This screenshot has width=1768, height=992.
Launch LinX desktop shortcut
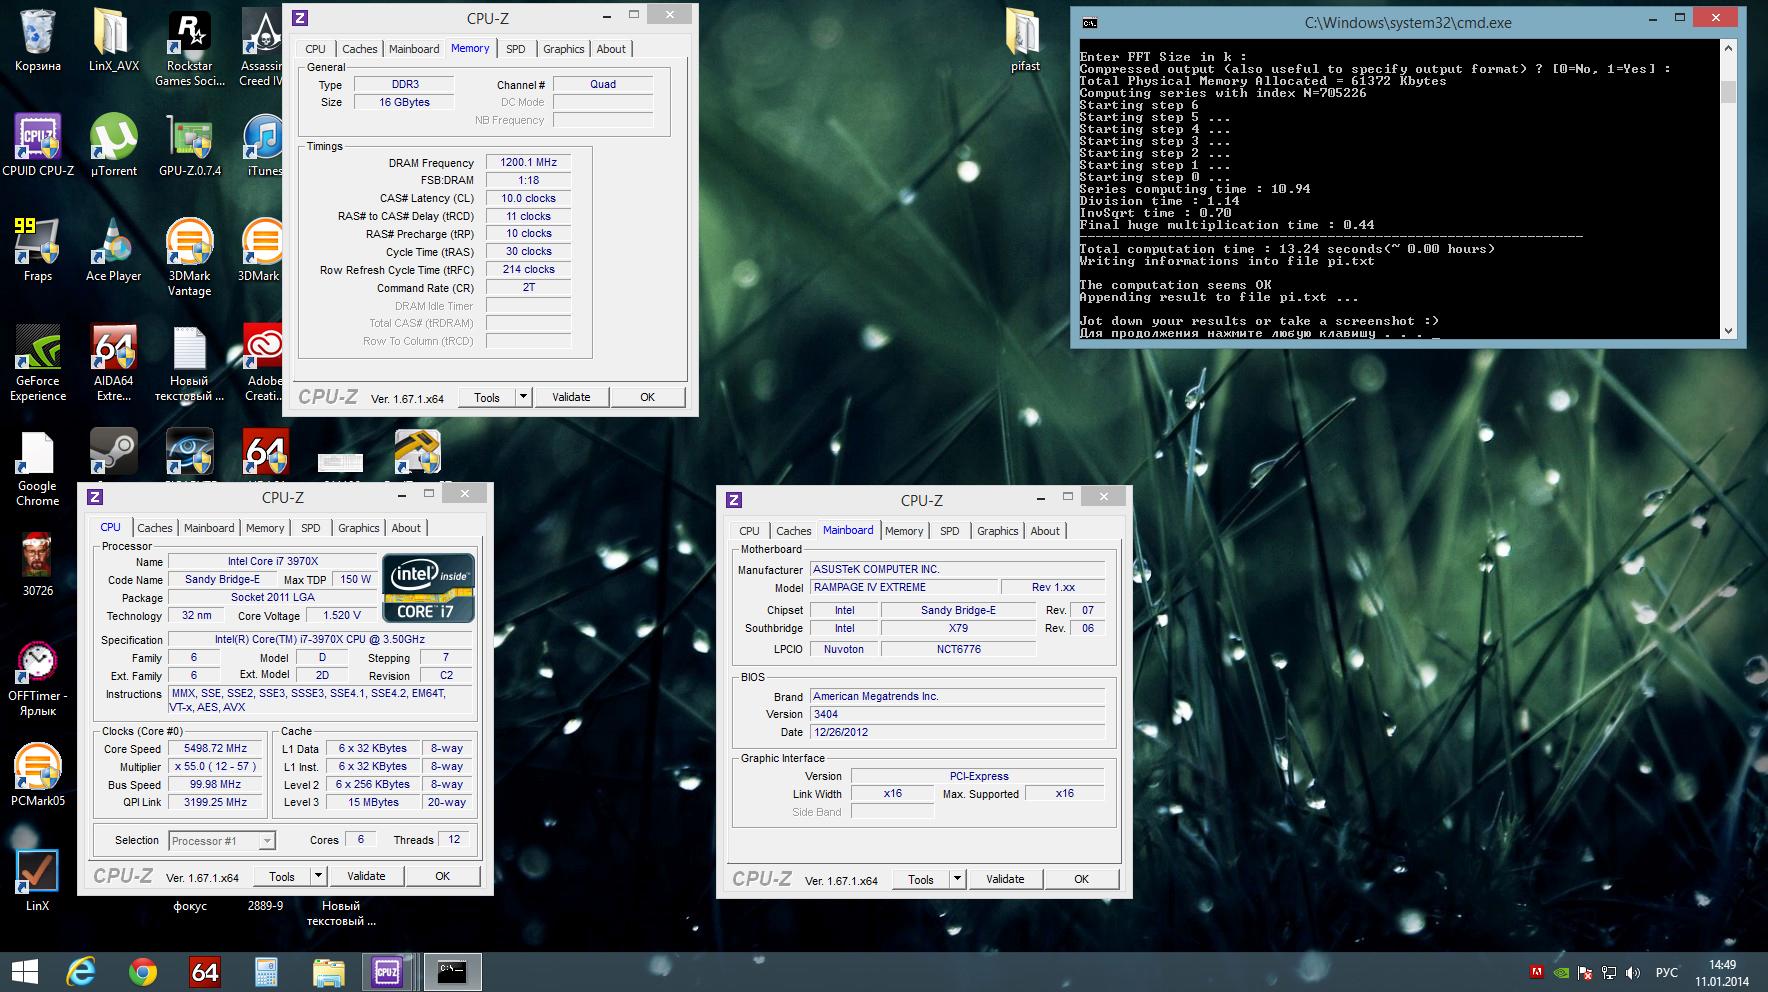tap(38, 880)
